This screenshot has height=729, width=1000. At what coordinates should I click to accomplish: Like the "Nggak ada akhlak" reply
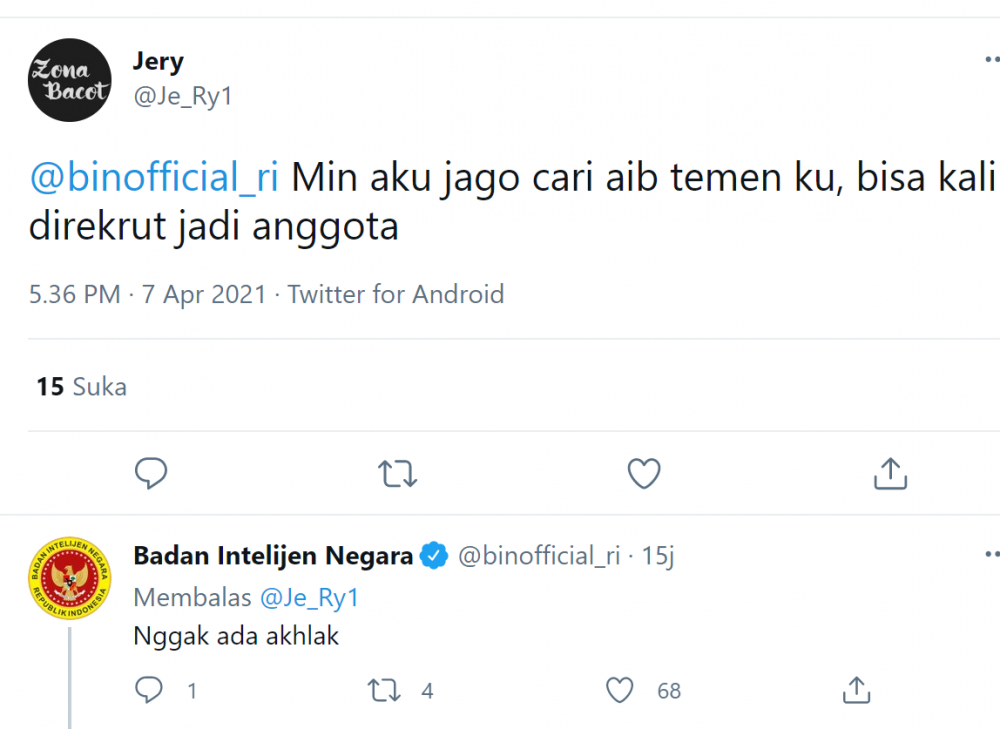click(x=621, y=690)
